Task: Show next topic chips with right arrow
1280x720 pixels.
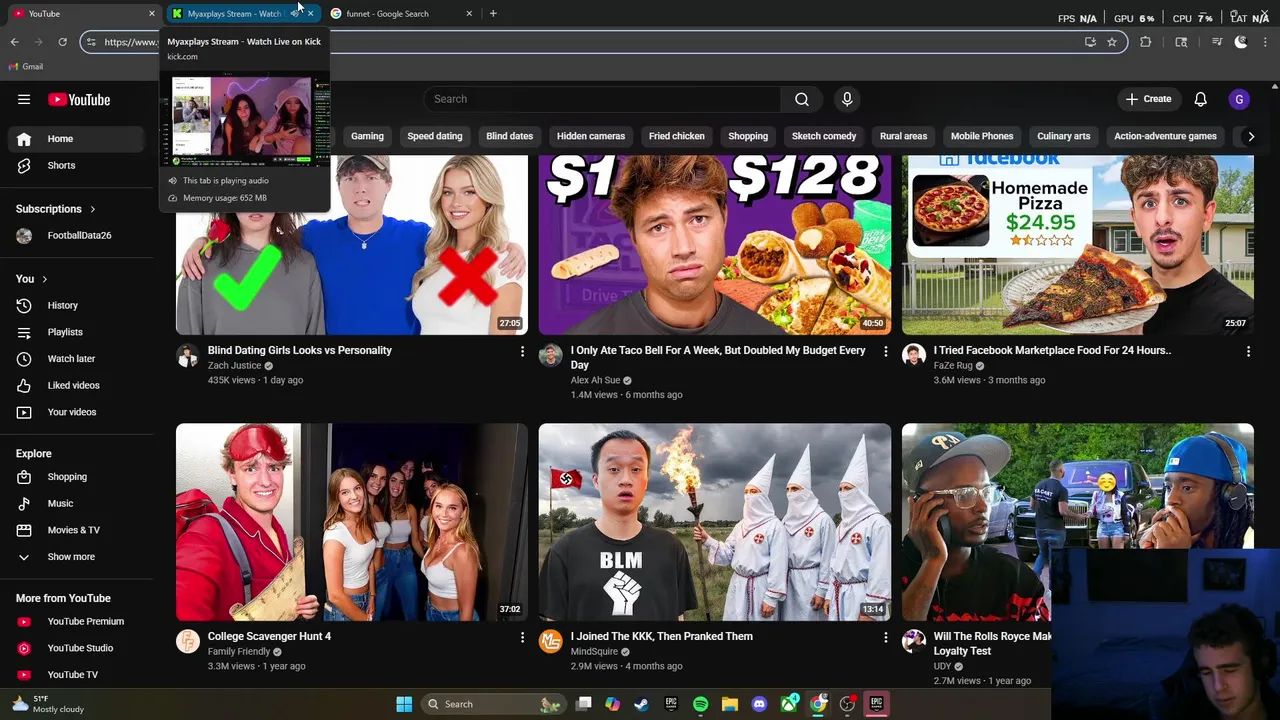Action: pyautogui.click(x=1250, y=136)
